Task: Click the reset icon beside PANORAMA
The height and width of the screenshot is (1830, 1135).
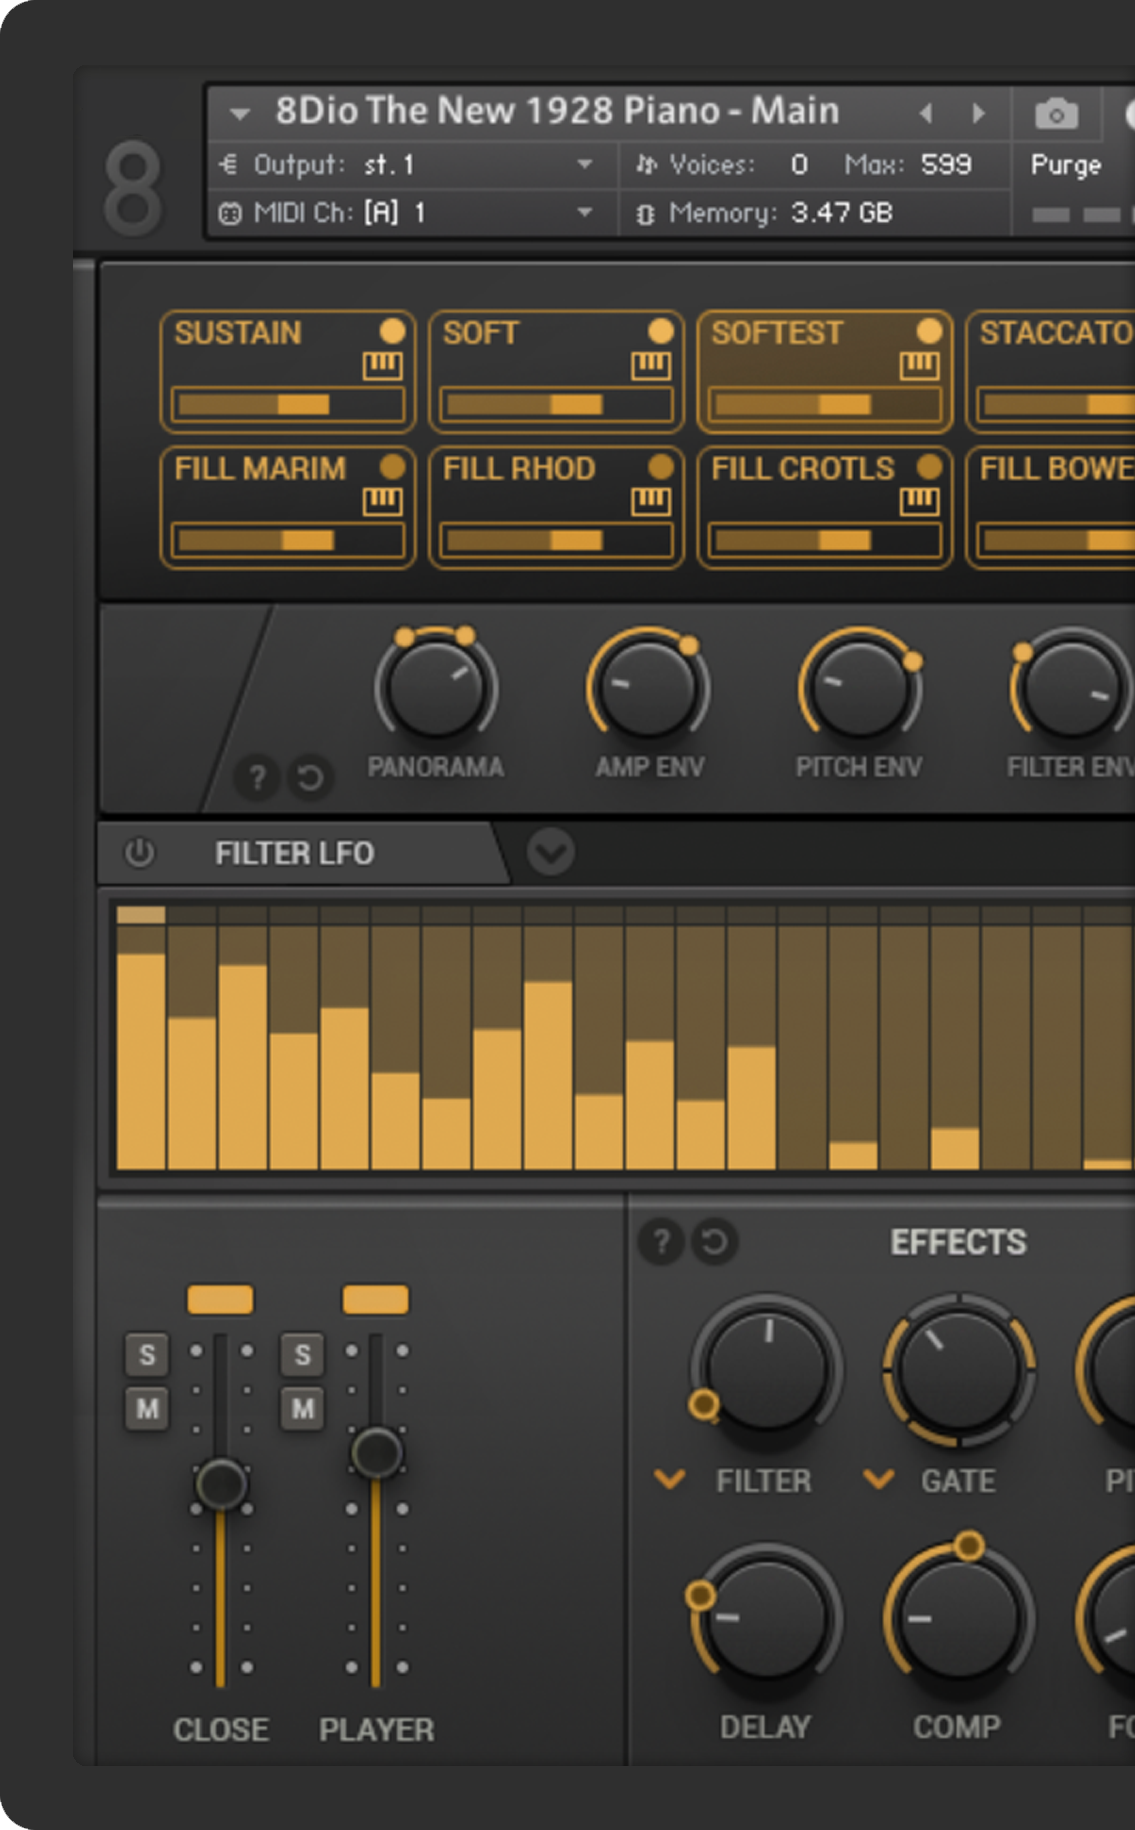Action: (x=310, y=777)
